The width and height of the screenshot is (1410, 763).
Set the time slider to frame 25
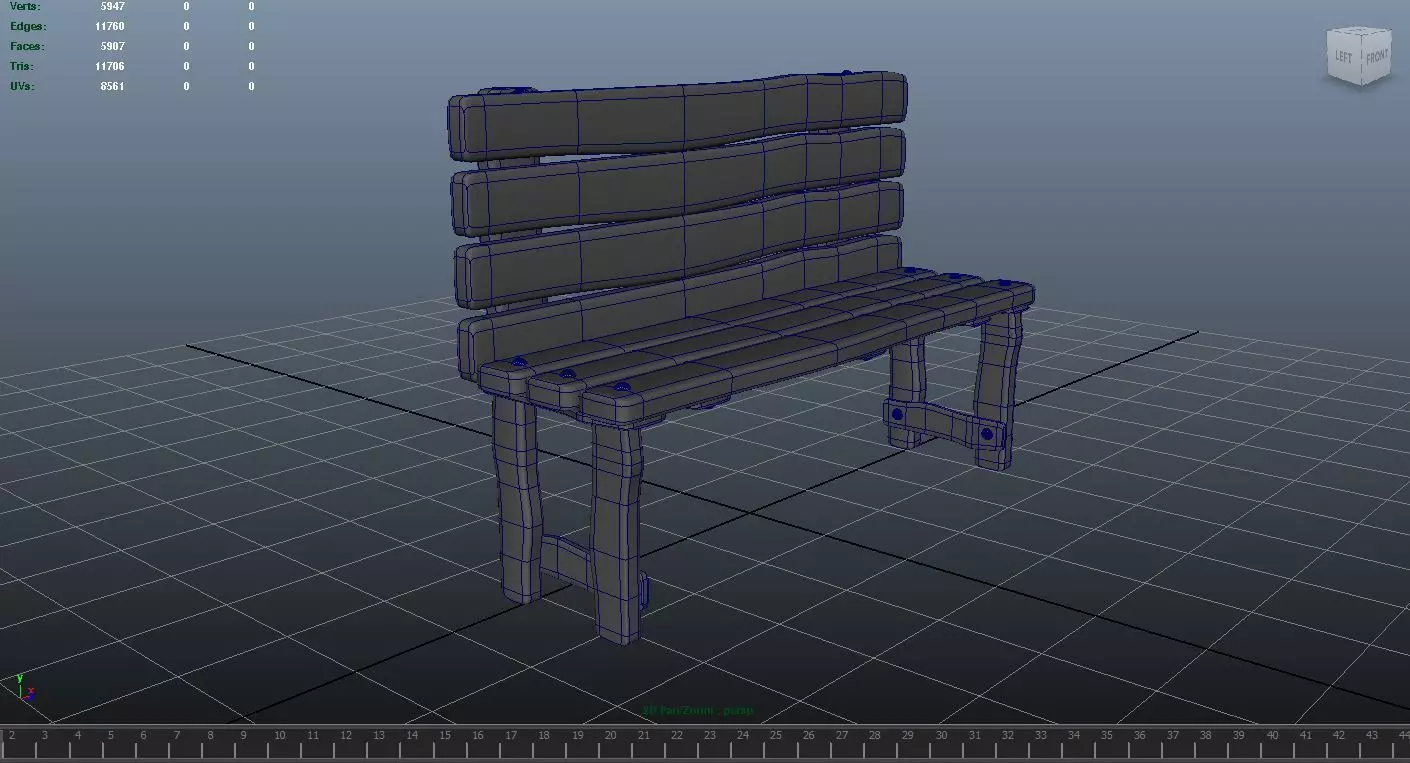(x=776, y=736)
